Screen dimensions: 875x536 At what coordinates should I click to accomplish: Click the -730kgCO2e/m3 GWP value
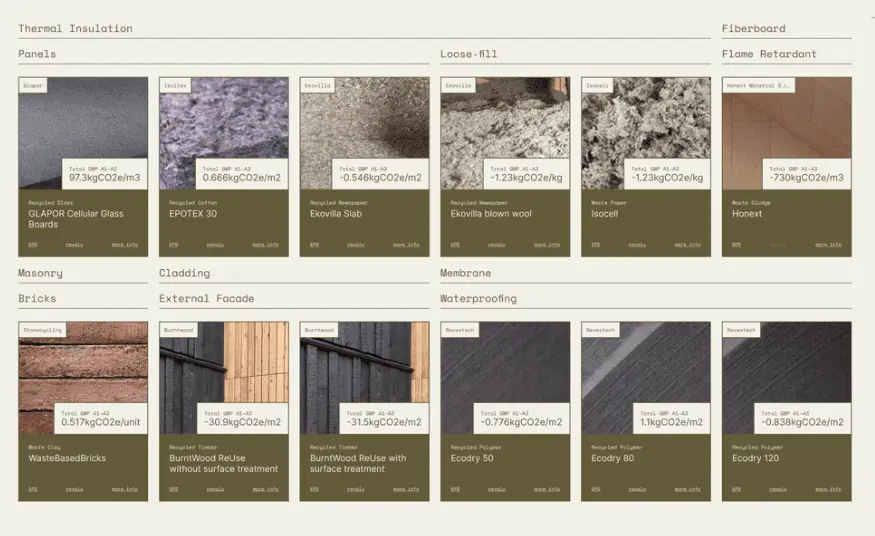tap(806, 178)
